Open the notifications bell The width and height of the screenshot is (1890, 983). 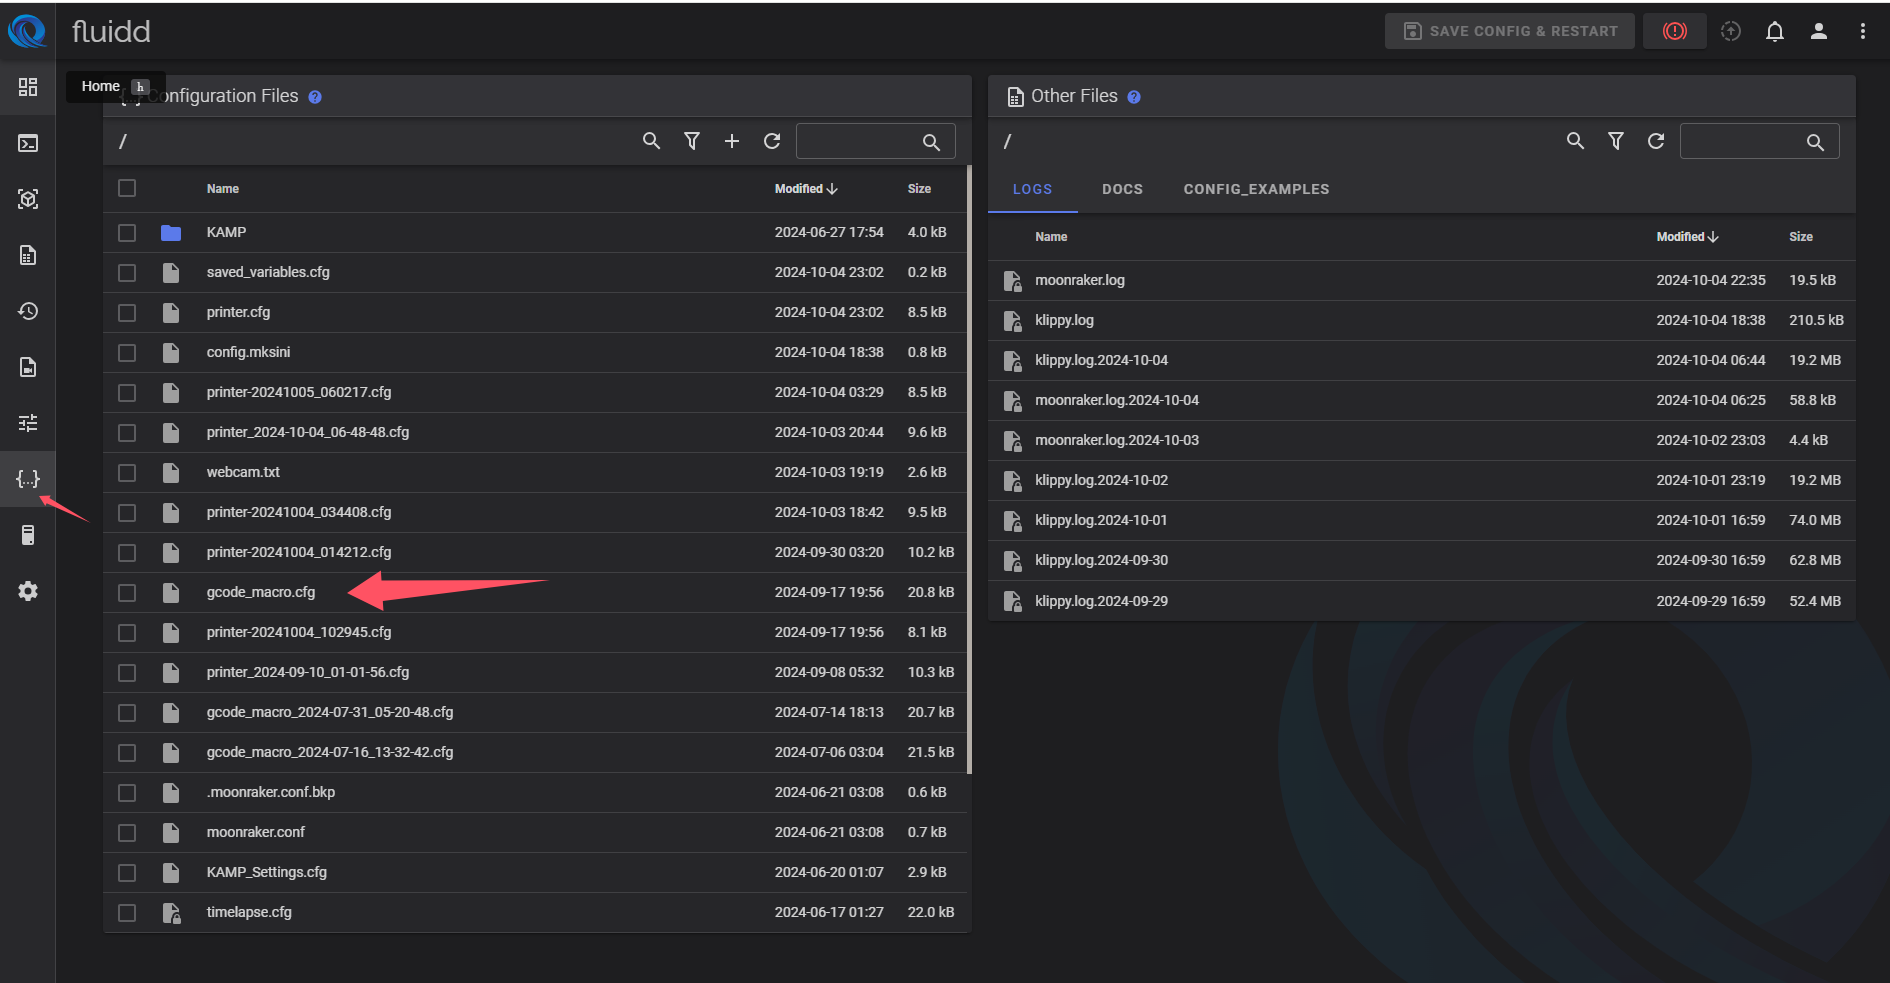pyautogui.click(x=1774, y=31)
